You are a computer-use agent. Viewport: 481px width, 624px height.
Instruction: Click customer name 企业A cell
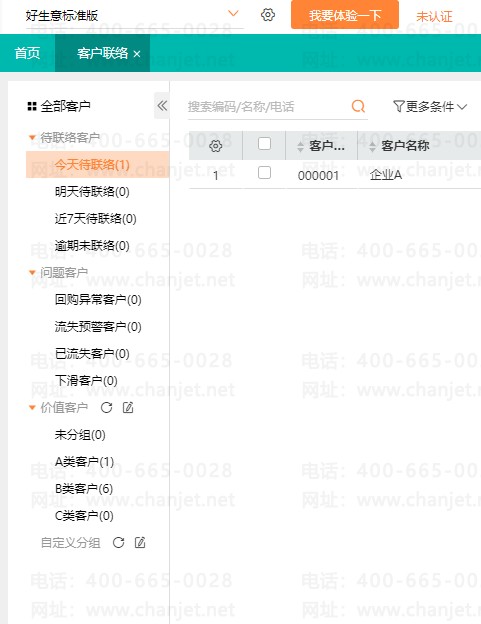click(x=386, y=175)
